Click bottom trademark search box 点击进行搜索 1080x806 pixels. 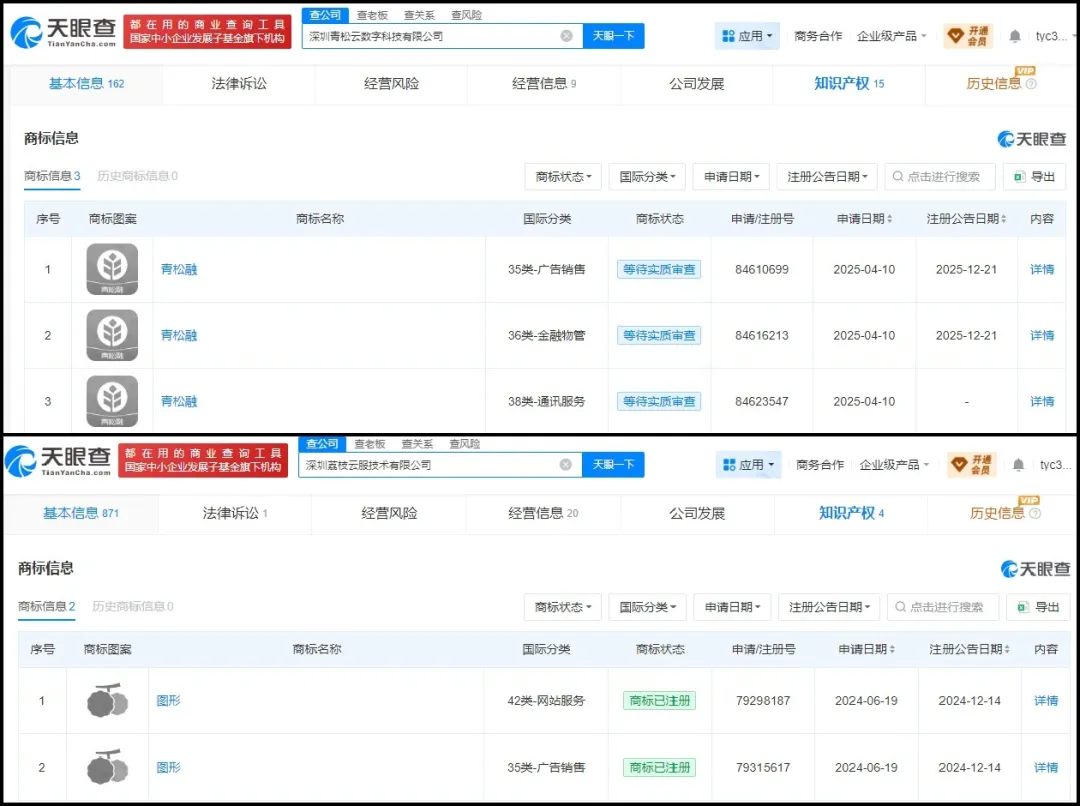942,607
